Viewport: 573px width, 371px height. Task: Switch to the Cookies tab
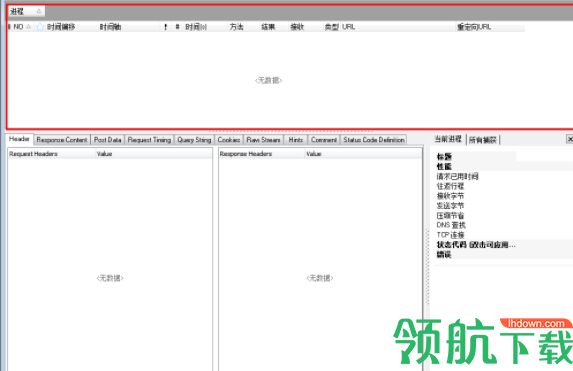229,140
